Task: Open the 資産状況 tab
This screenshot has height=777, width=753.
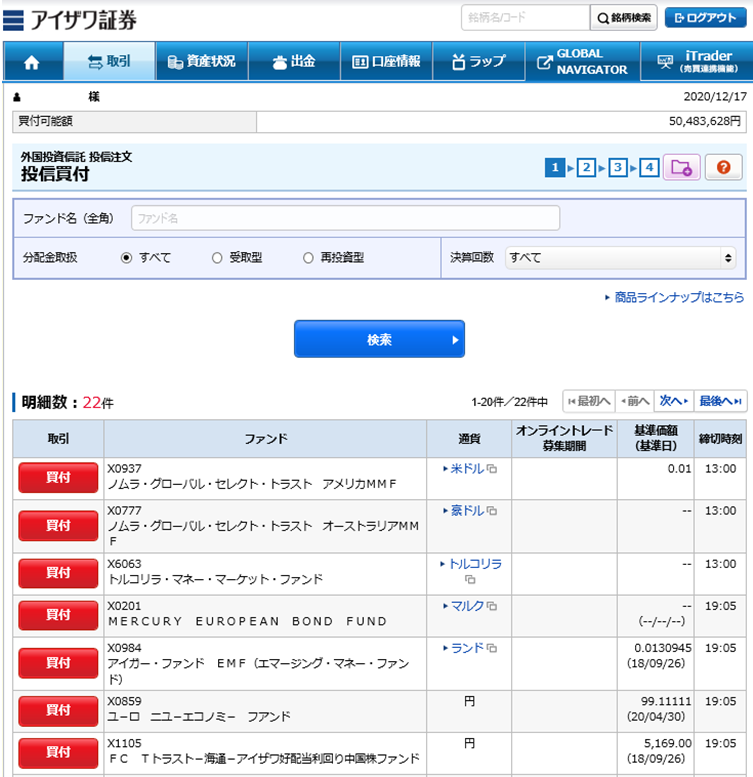Action: tap(202, 61)
